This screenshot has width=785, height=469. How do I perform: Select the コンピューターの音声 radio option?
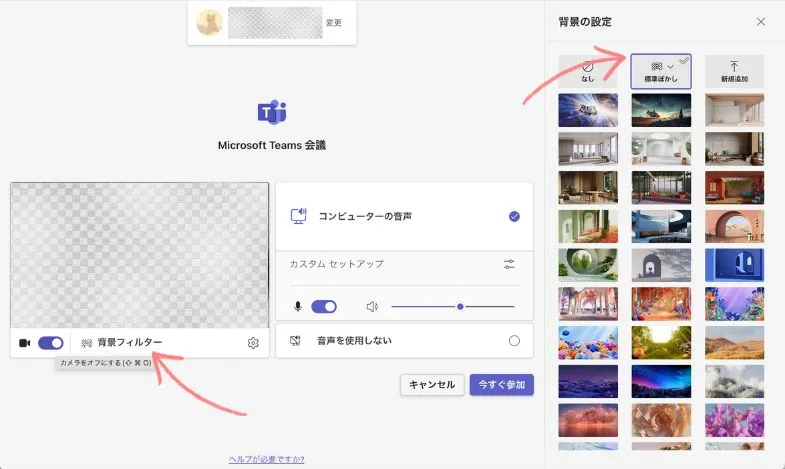click(x=514, y=216)
